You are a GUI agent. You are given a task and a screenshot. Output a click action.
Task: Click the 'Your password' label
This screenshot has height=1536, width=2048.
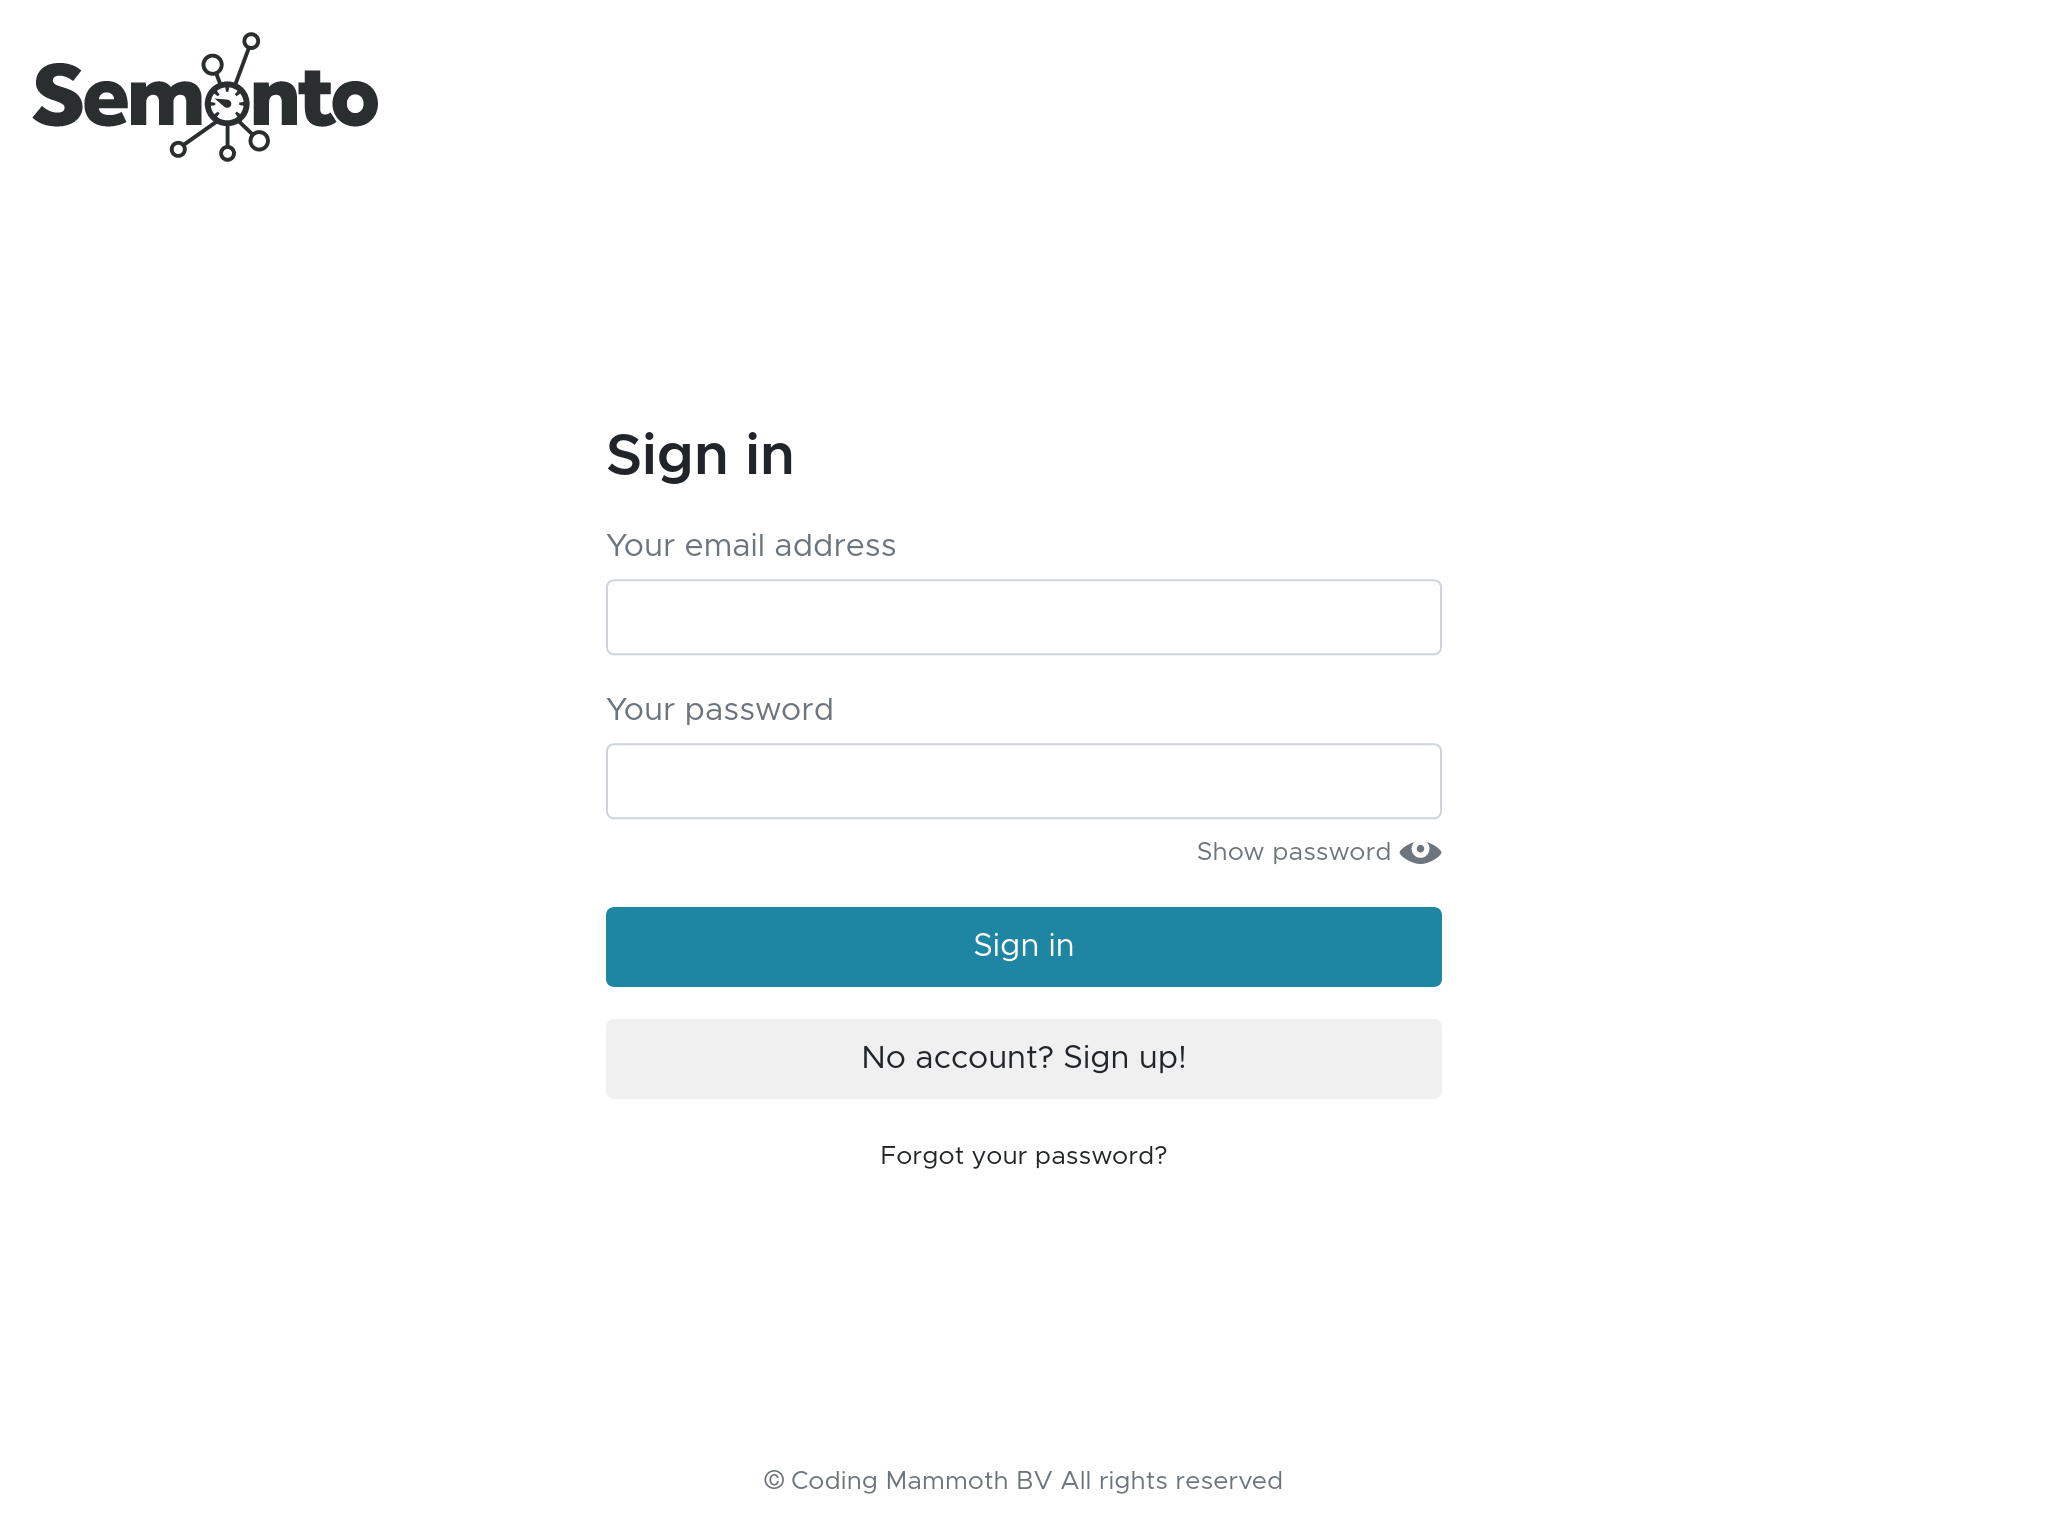click(x=719, y=710)
